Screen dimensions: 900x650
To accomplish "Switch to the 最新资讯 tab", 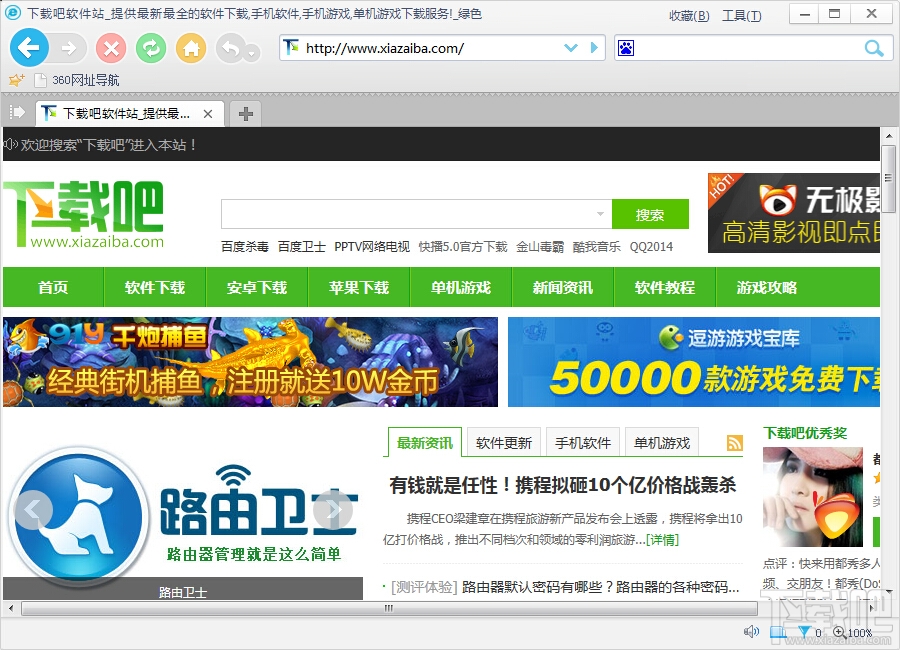I will pyautogui.click(x=425, y=443).
